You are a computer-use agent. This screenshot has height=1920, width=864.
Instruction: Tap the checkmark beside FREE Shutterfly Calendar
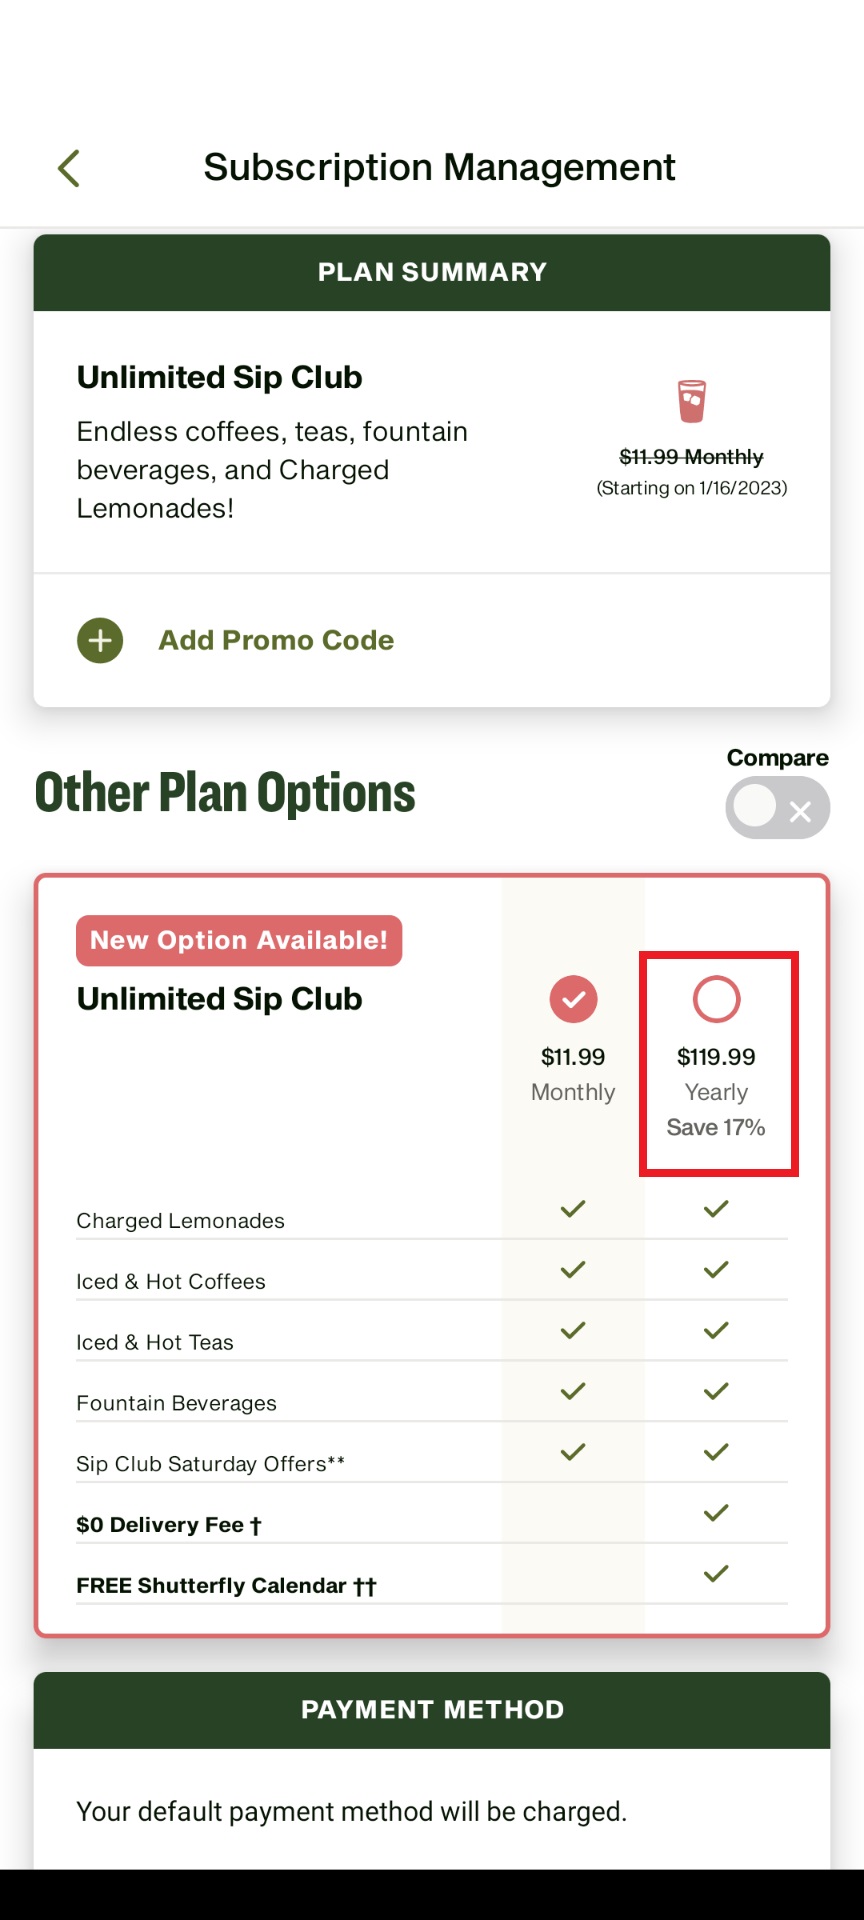[716, 1573]
